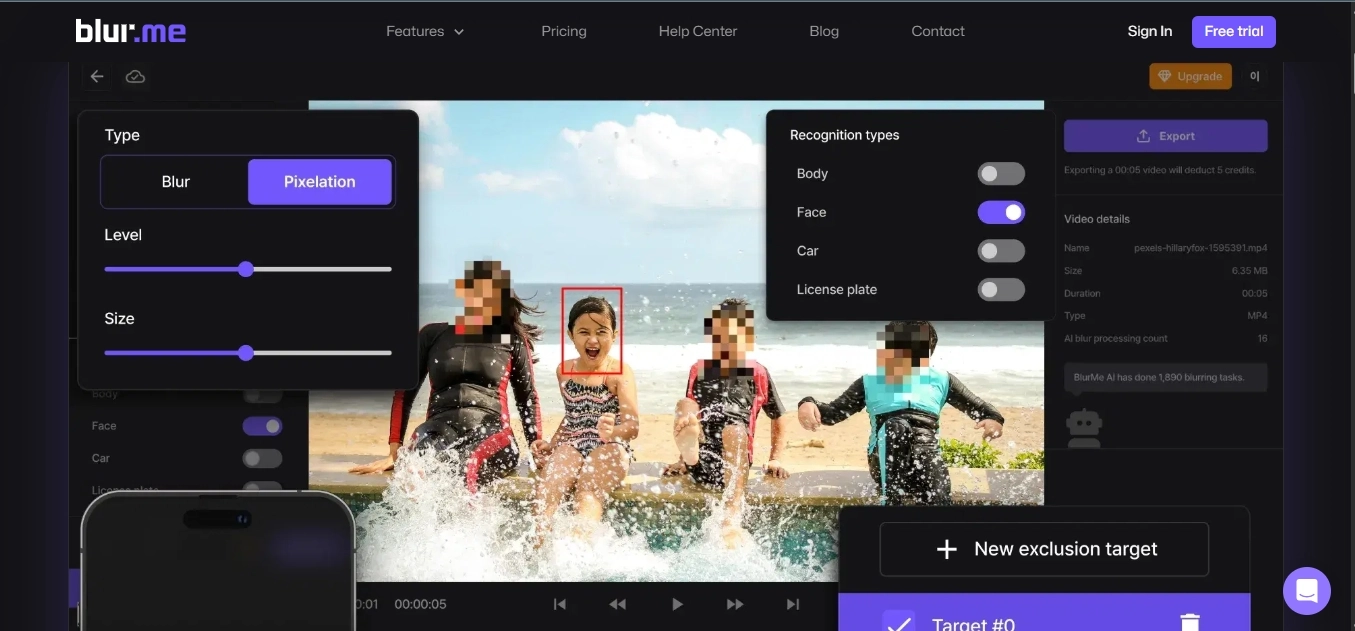This screenshot has width=1355, height=631.
Task: Disable the Face recognition toggle
Action: click(1000, 212)
